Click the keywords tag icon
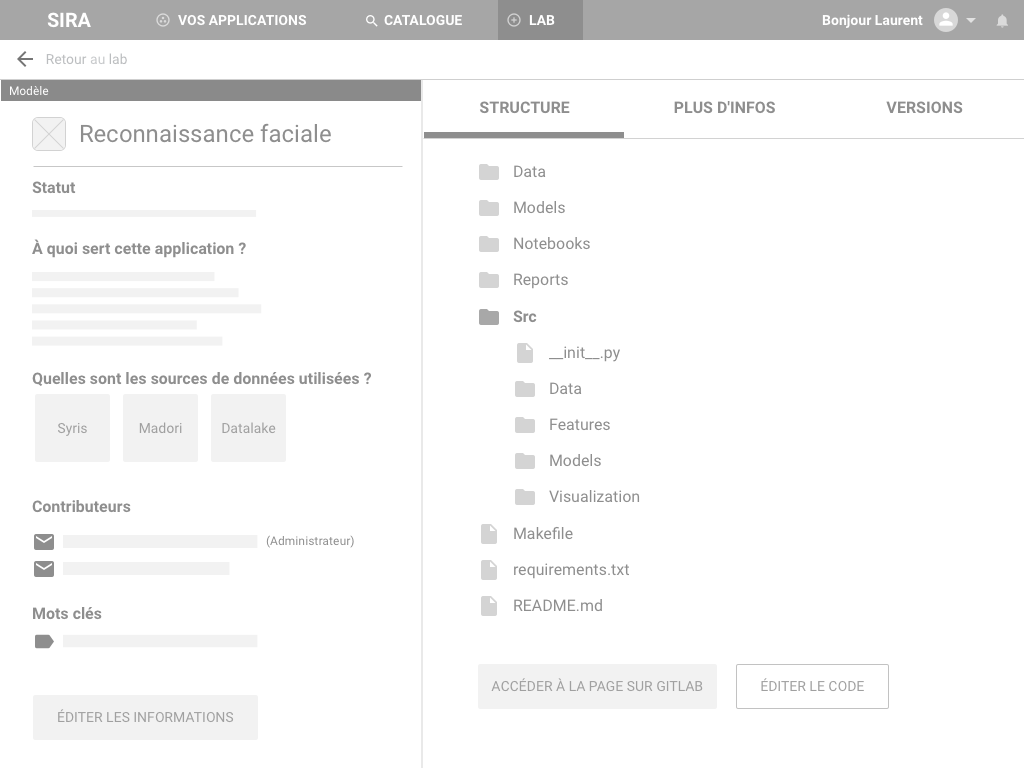This screenshot has width=1024, height=768. pyautogui.click(x=44, y=641)
